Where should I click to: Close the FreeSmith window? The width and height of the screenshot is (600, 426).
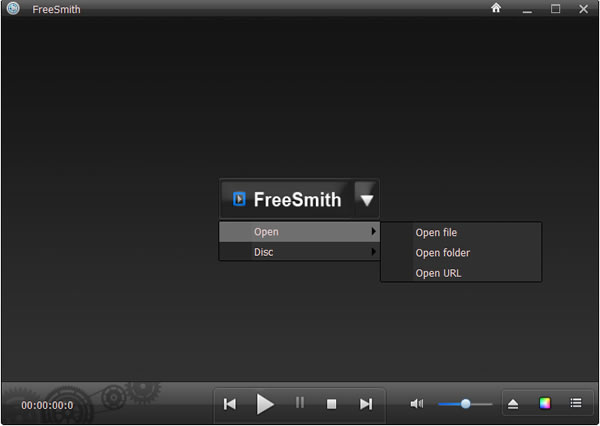(584, 8)
